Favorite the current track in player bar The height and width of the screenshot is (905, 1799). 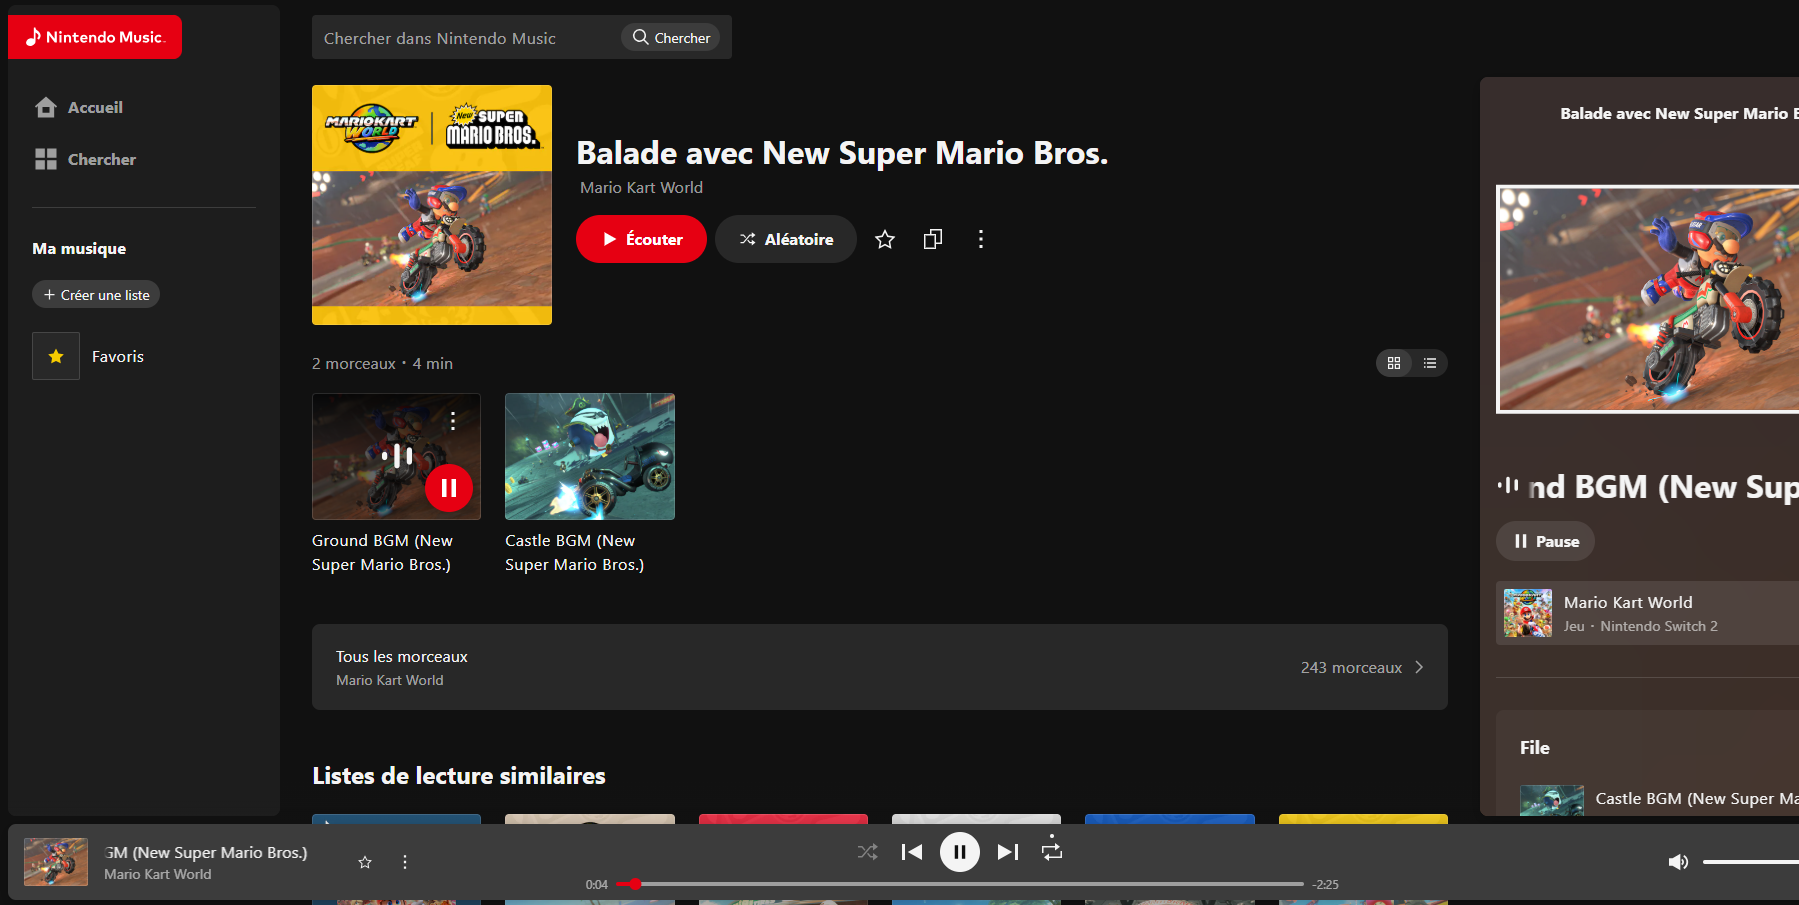click(x=365, y=862)
